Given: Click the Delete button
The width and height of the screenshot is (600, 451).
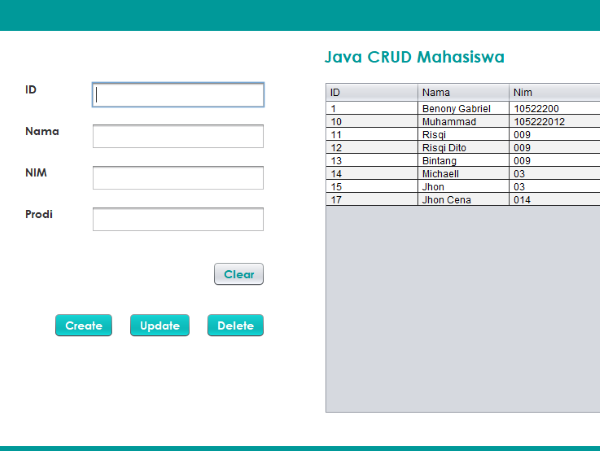Looking at the screenshot, I should [235, 326].
